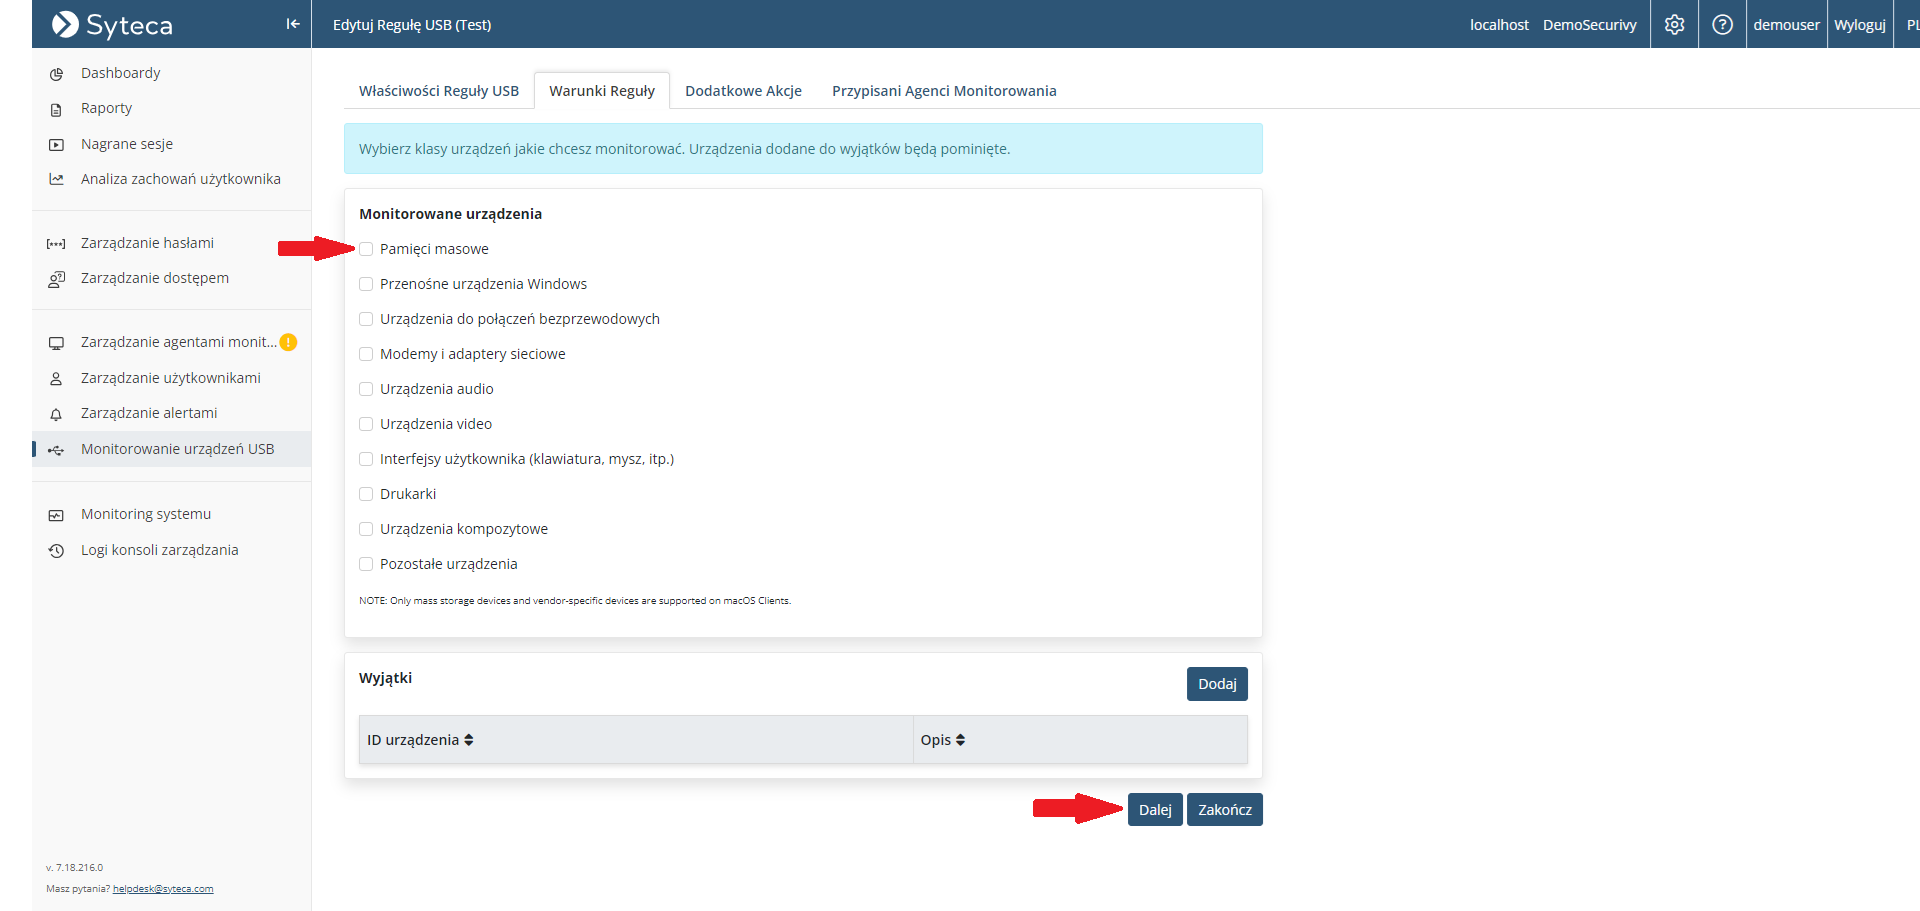Open the demouser account menu

pyautogui.click(x=1786, y=25)
